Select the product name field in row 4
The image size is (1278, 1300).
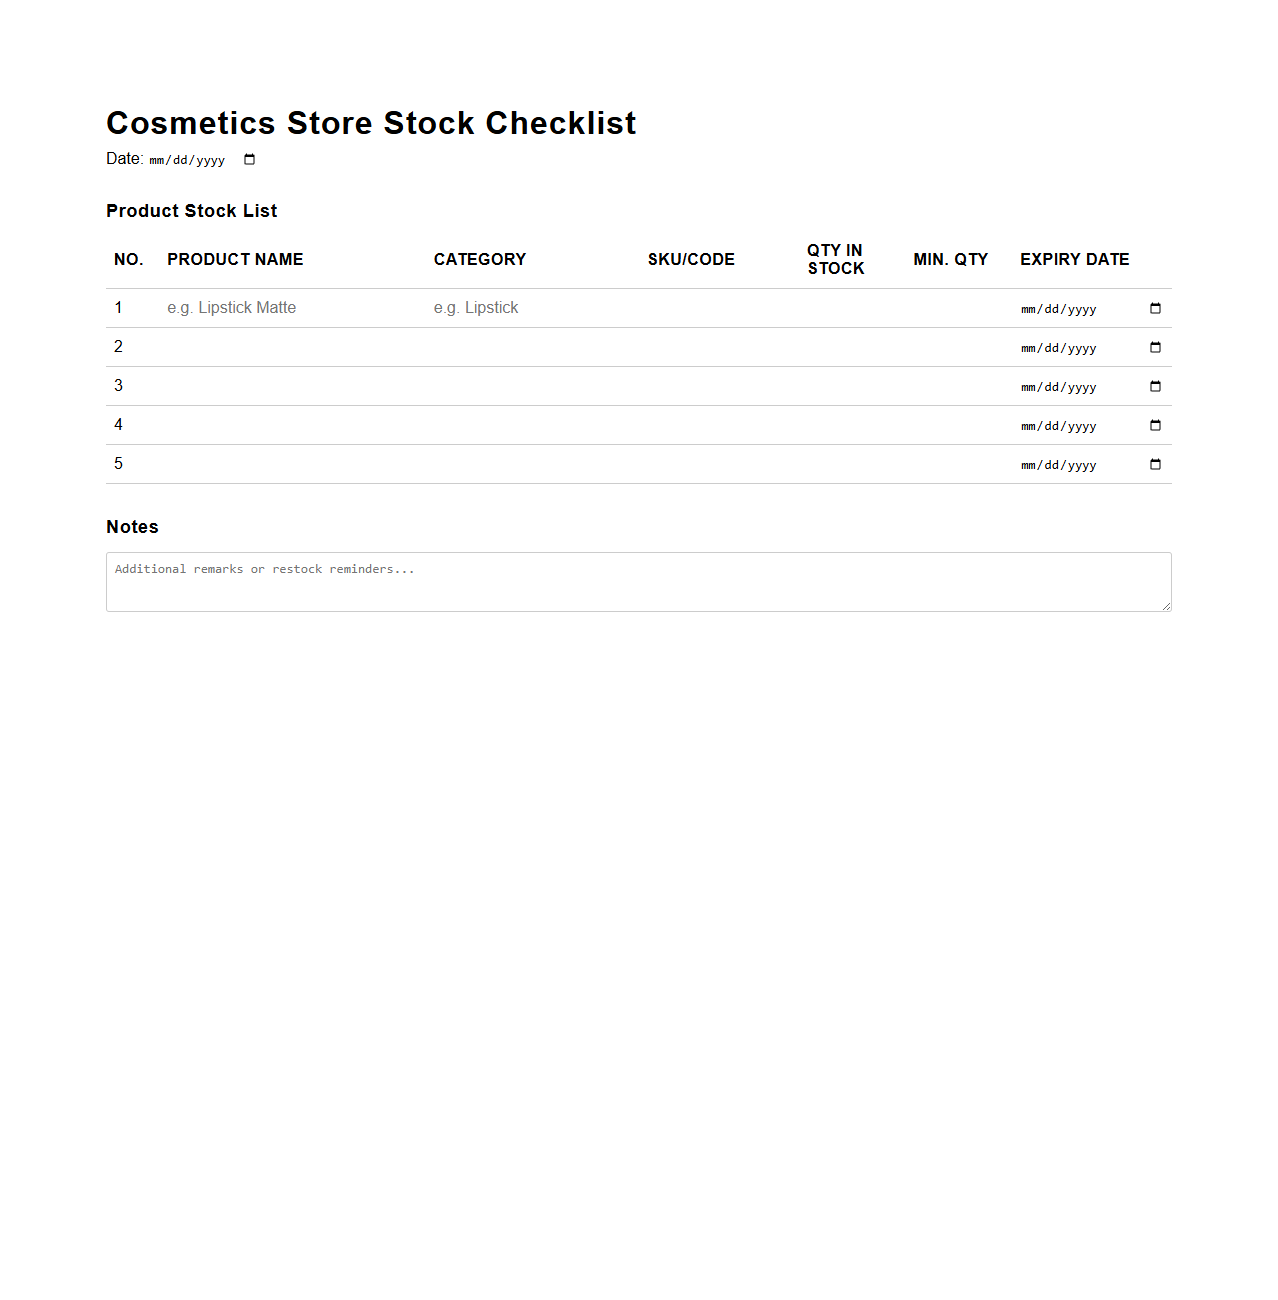point(280,425)
